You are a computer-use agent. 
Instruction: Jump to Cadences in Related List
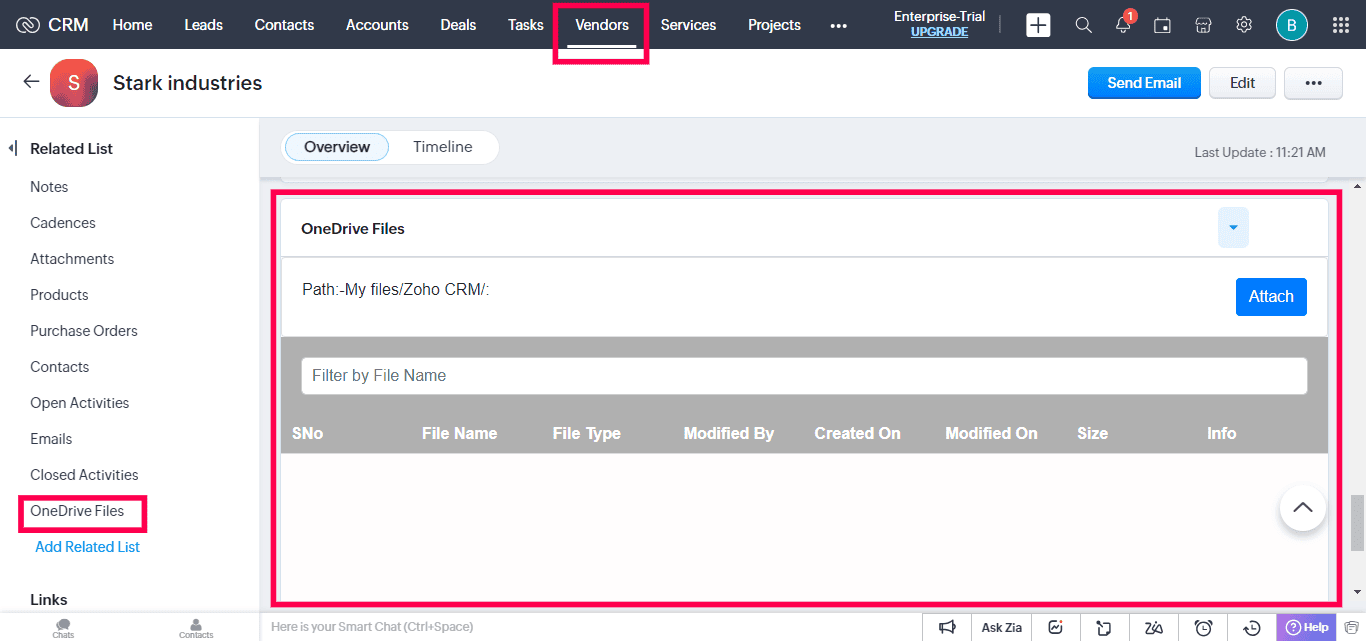[63, 223]
